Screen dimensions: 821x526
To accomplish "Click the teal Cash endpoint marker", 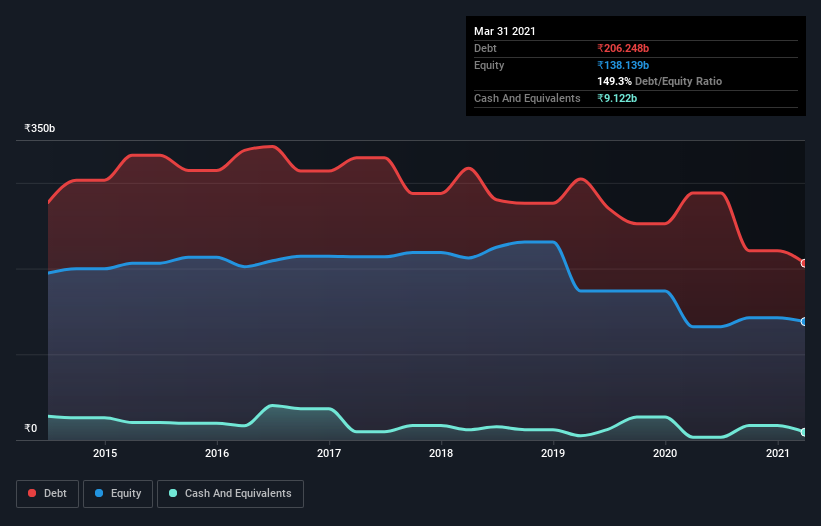I will 804,432.
